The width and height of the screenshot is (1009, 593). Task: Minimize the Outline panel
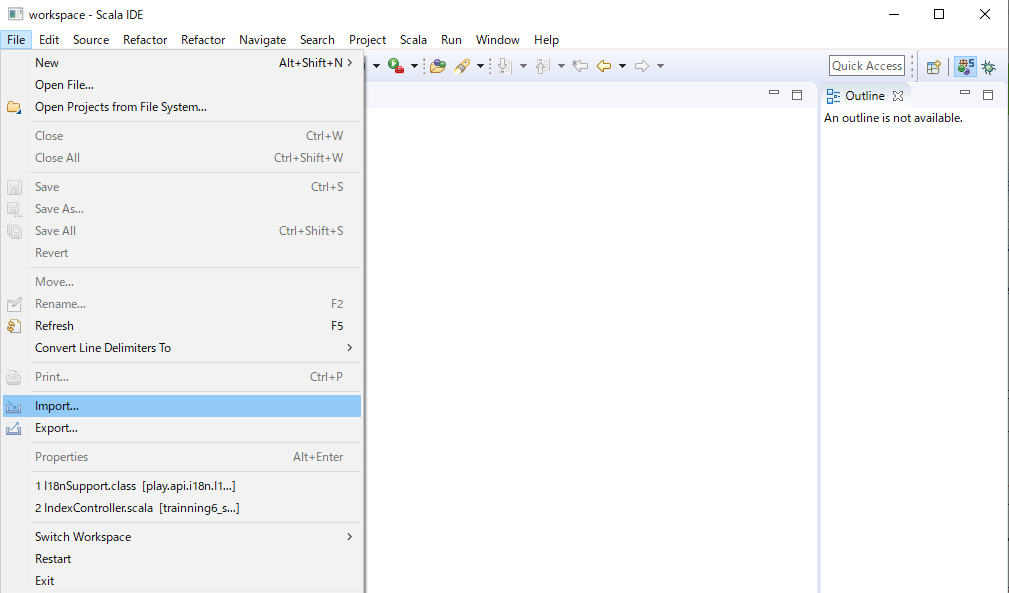pos(965,94)
